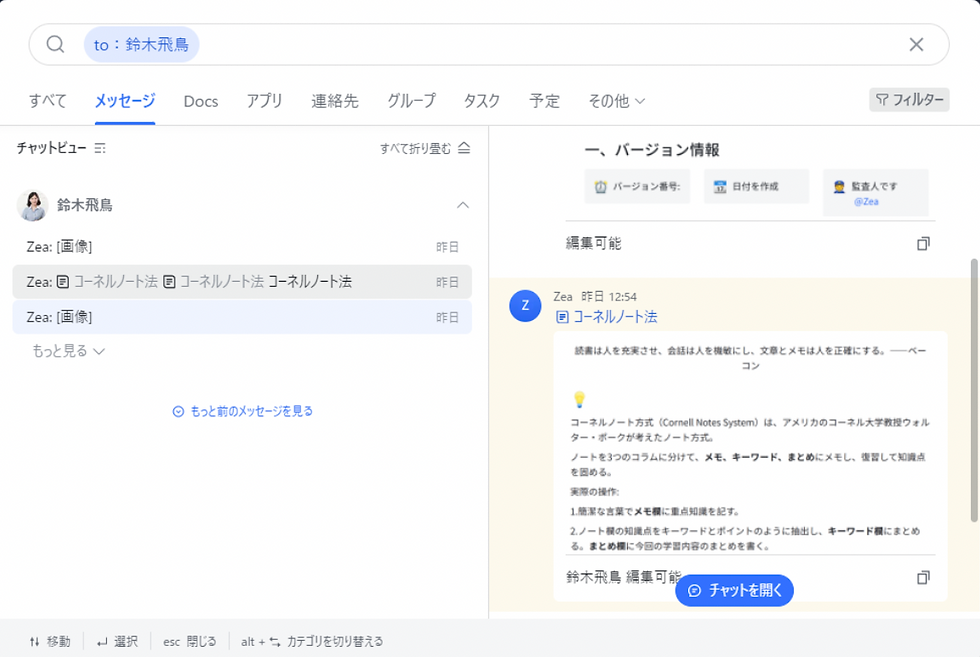This screenshot has height=657, width=980.
Task: Collapse the 鈴木飛鳥 conversation group chevron
Action: click(462, 205)
